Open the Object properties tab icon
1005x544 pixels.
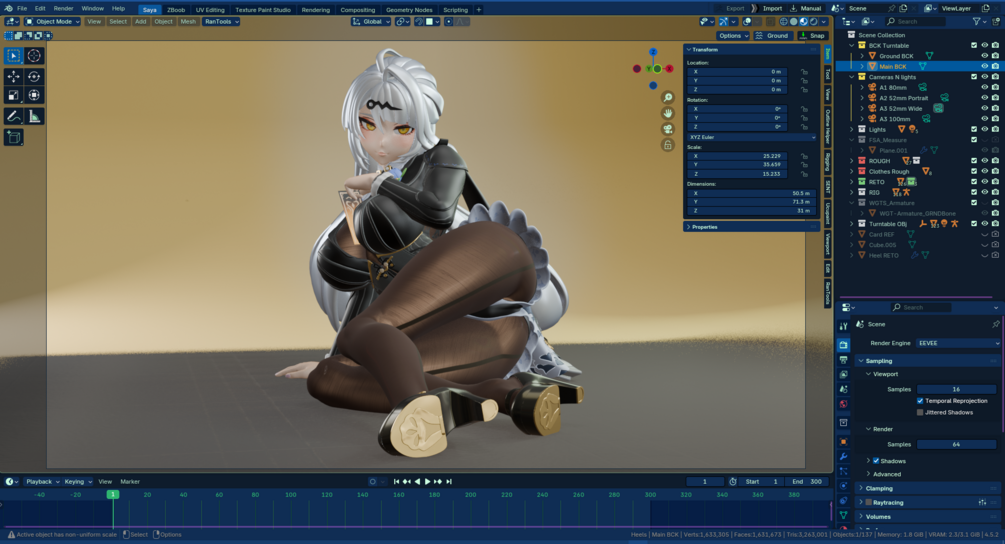click(x=843, y=441)
